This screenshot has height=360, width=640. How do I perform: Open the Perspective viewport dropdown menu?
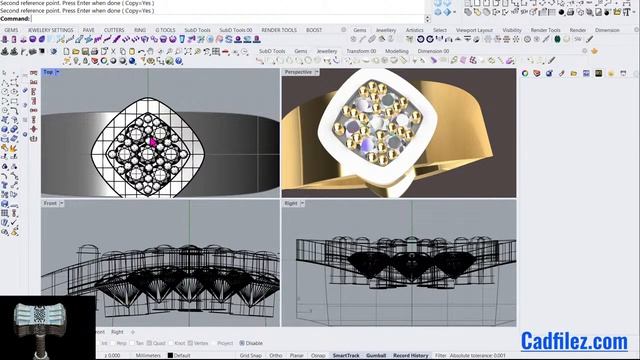click(317, 72)
